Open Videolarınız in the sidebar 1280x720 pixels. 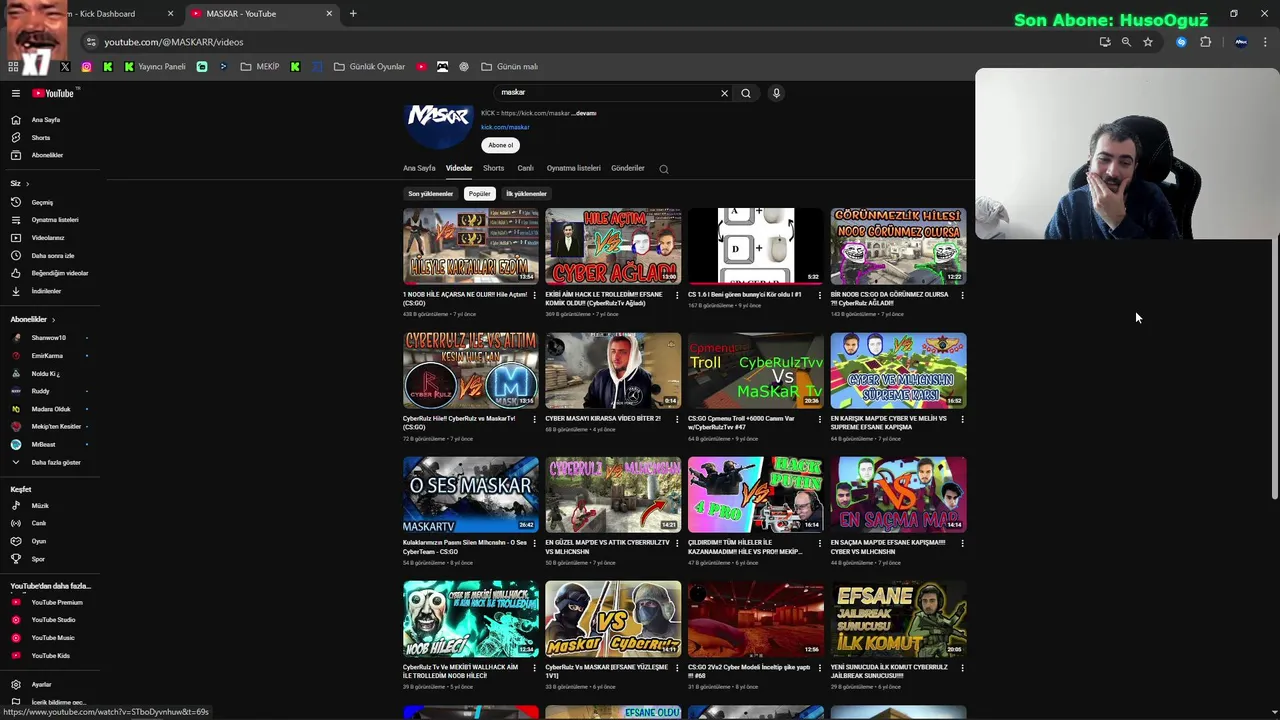(x=47, y=238)
